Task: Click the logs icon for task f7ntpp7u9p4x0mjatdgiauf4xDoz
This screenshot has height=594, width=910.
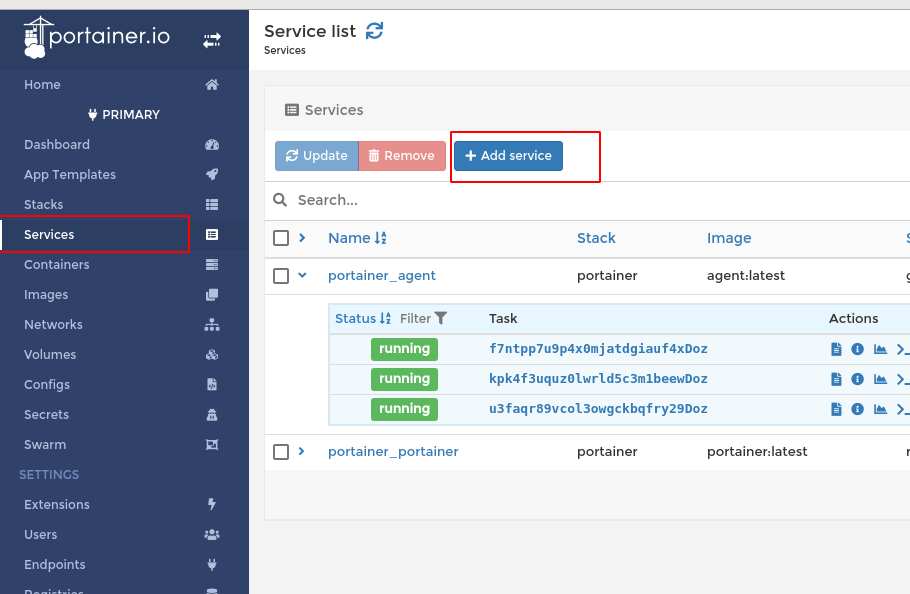Action: (x=836, y=349)
